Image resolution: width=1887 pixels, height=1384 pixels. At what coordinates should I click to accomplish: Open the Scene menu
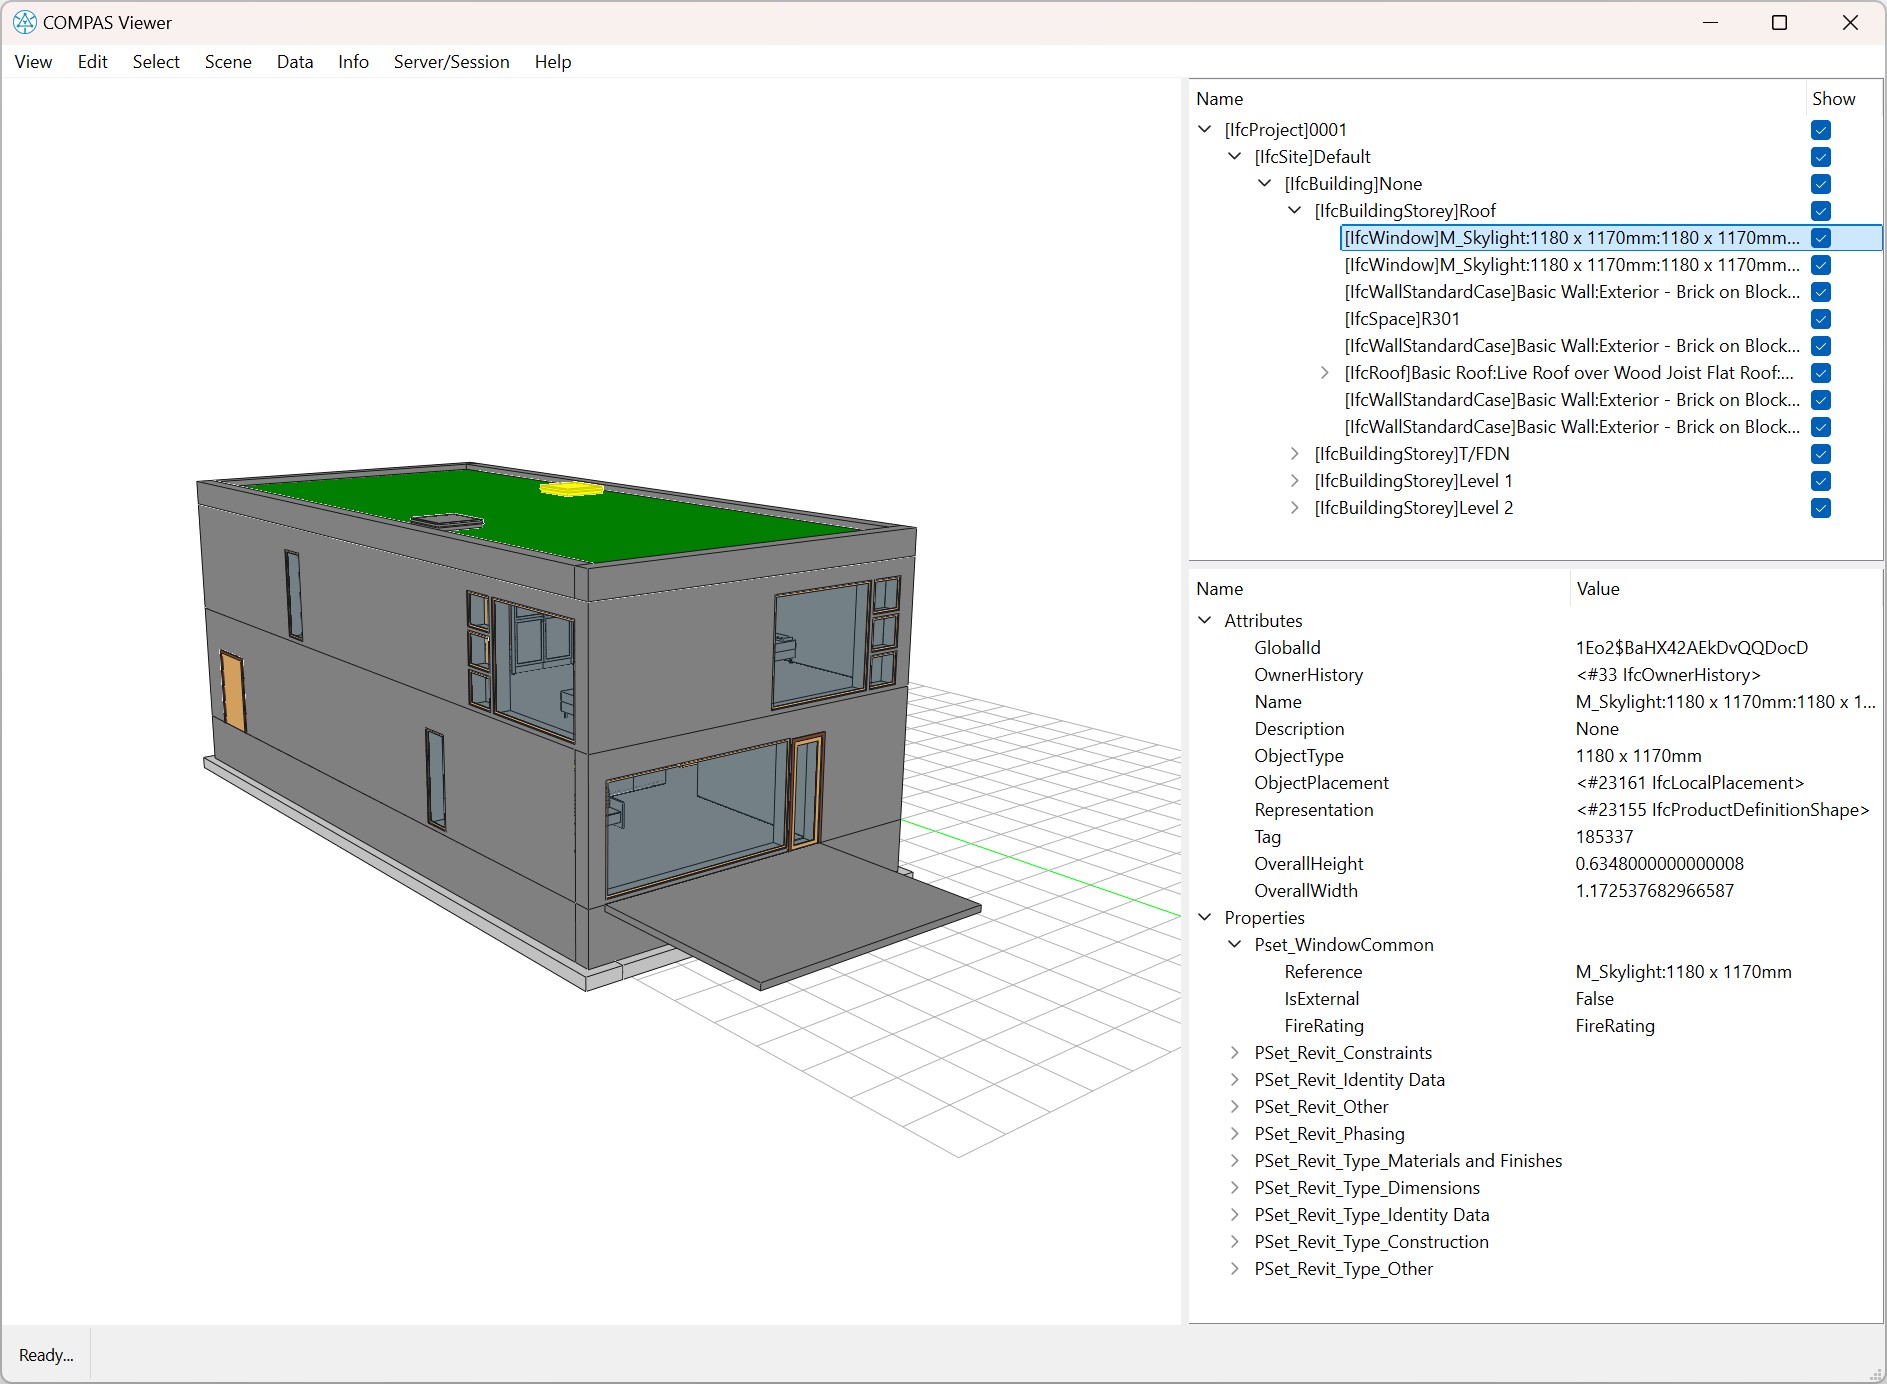coord(228,62)
